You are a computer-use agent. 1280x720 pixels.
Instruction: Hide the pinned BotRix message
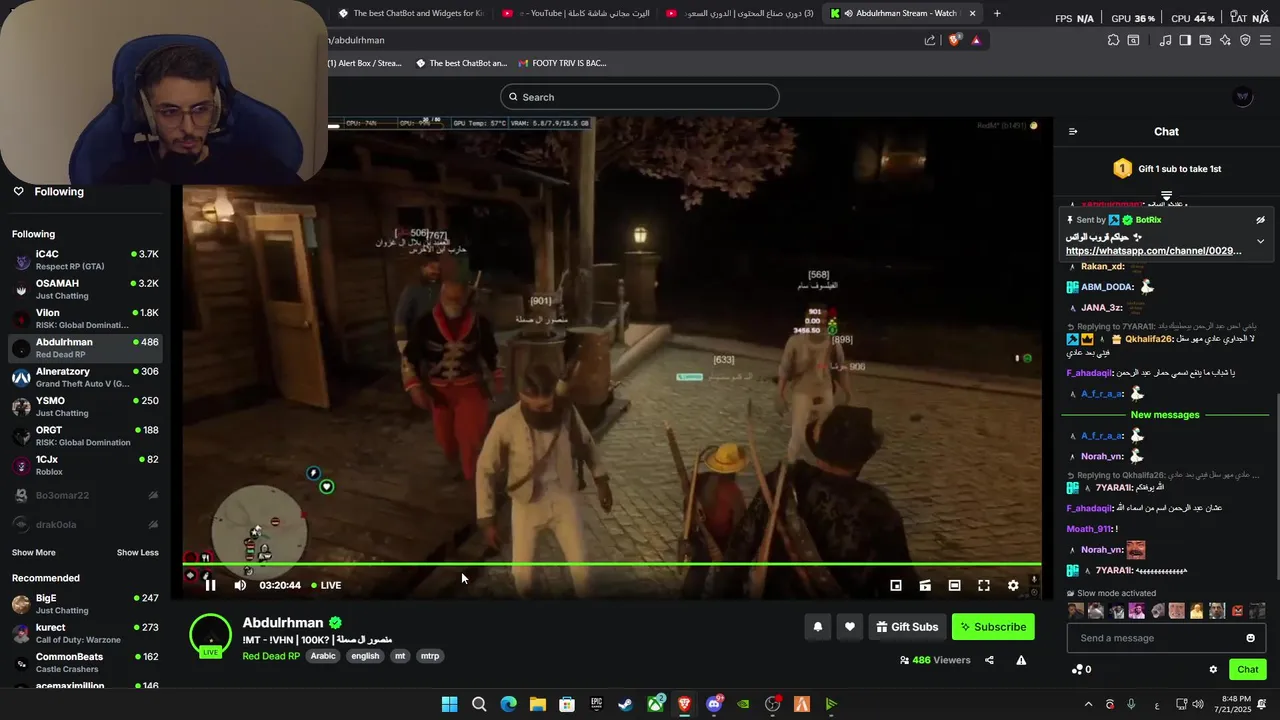coord(1260,220)
